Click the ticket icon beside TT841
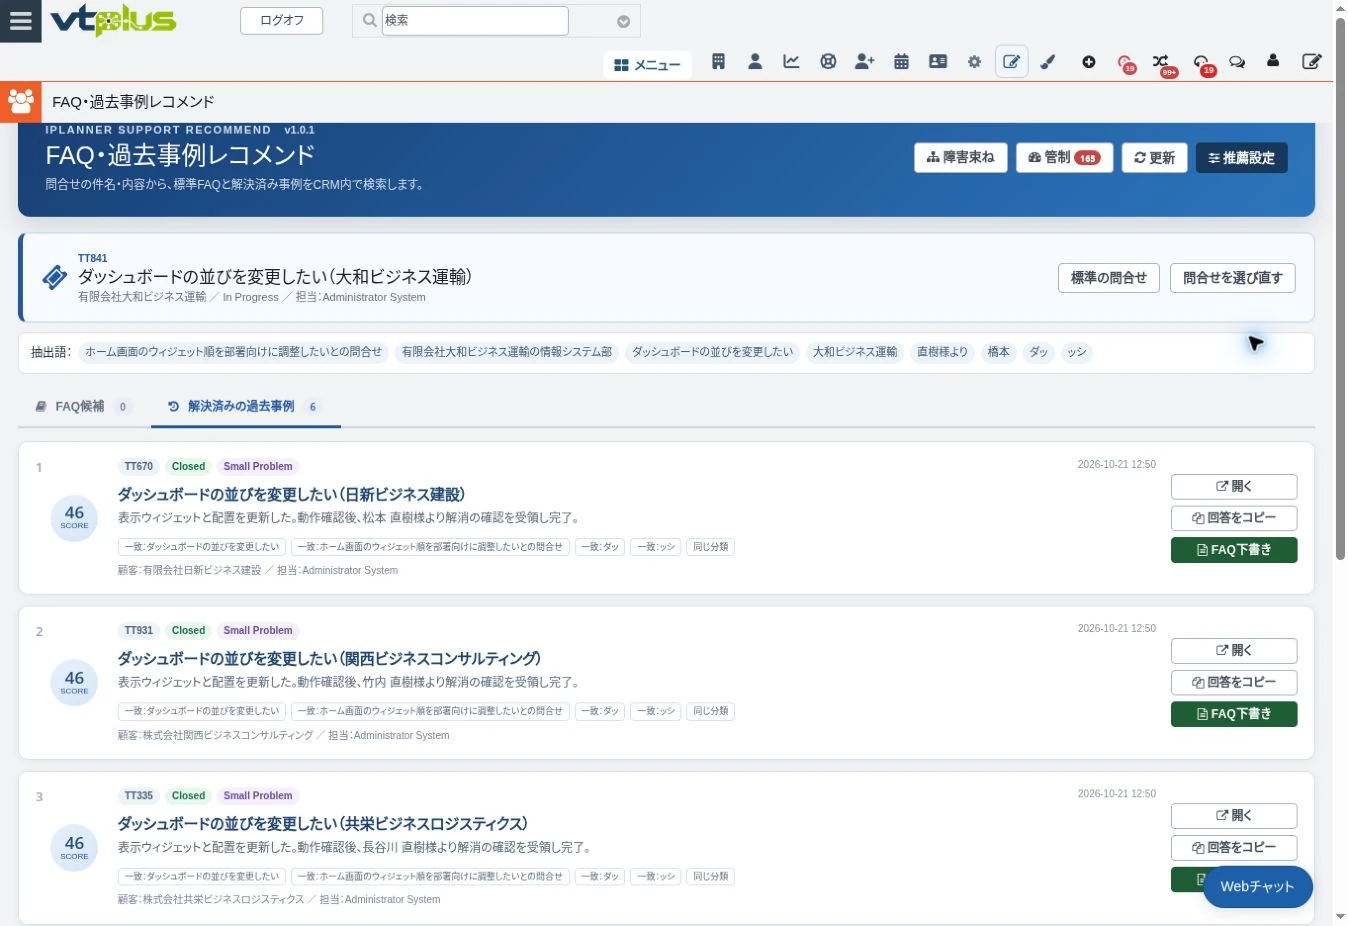 (55, 278)
